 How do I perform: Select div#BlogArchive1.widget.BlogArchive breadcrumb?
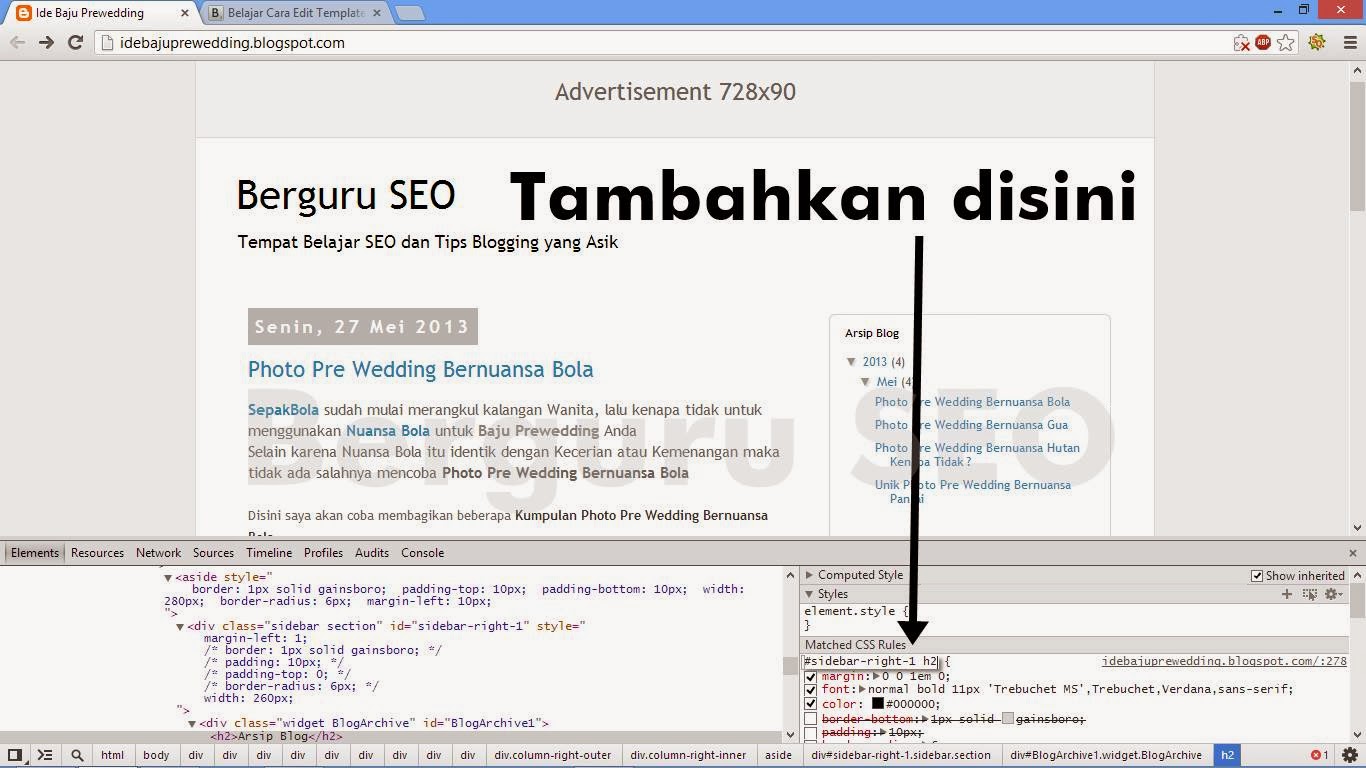tap(1106, 755)
